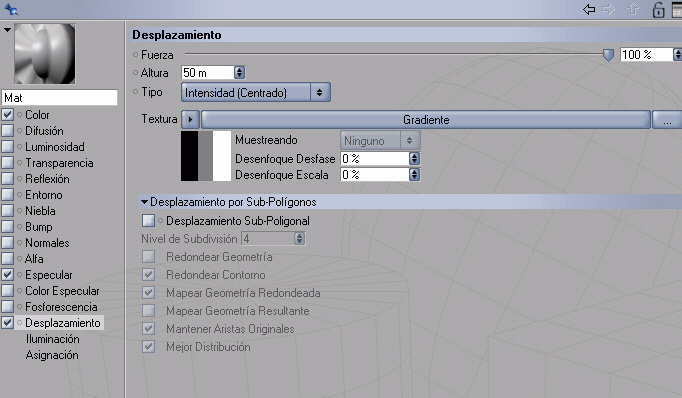Collapse Desplazamiento por Sub-Polígonos section
Image resolution: width=682 pixels, height=398 pixels.
click(144, 202)
